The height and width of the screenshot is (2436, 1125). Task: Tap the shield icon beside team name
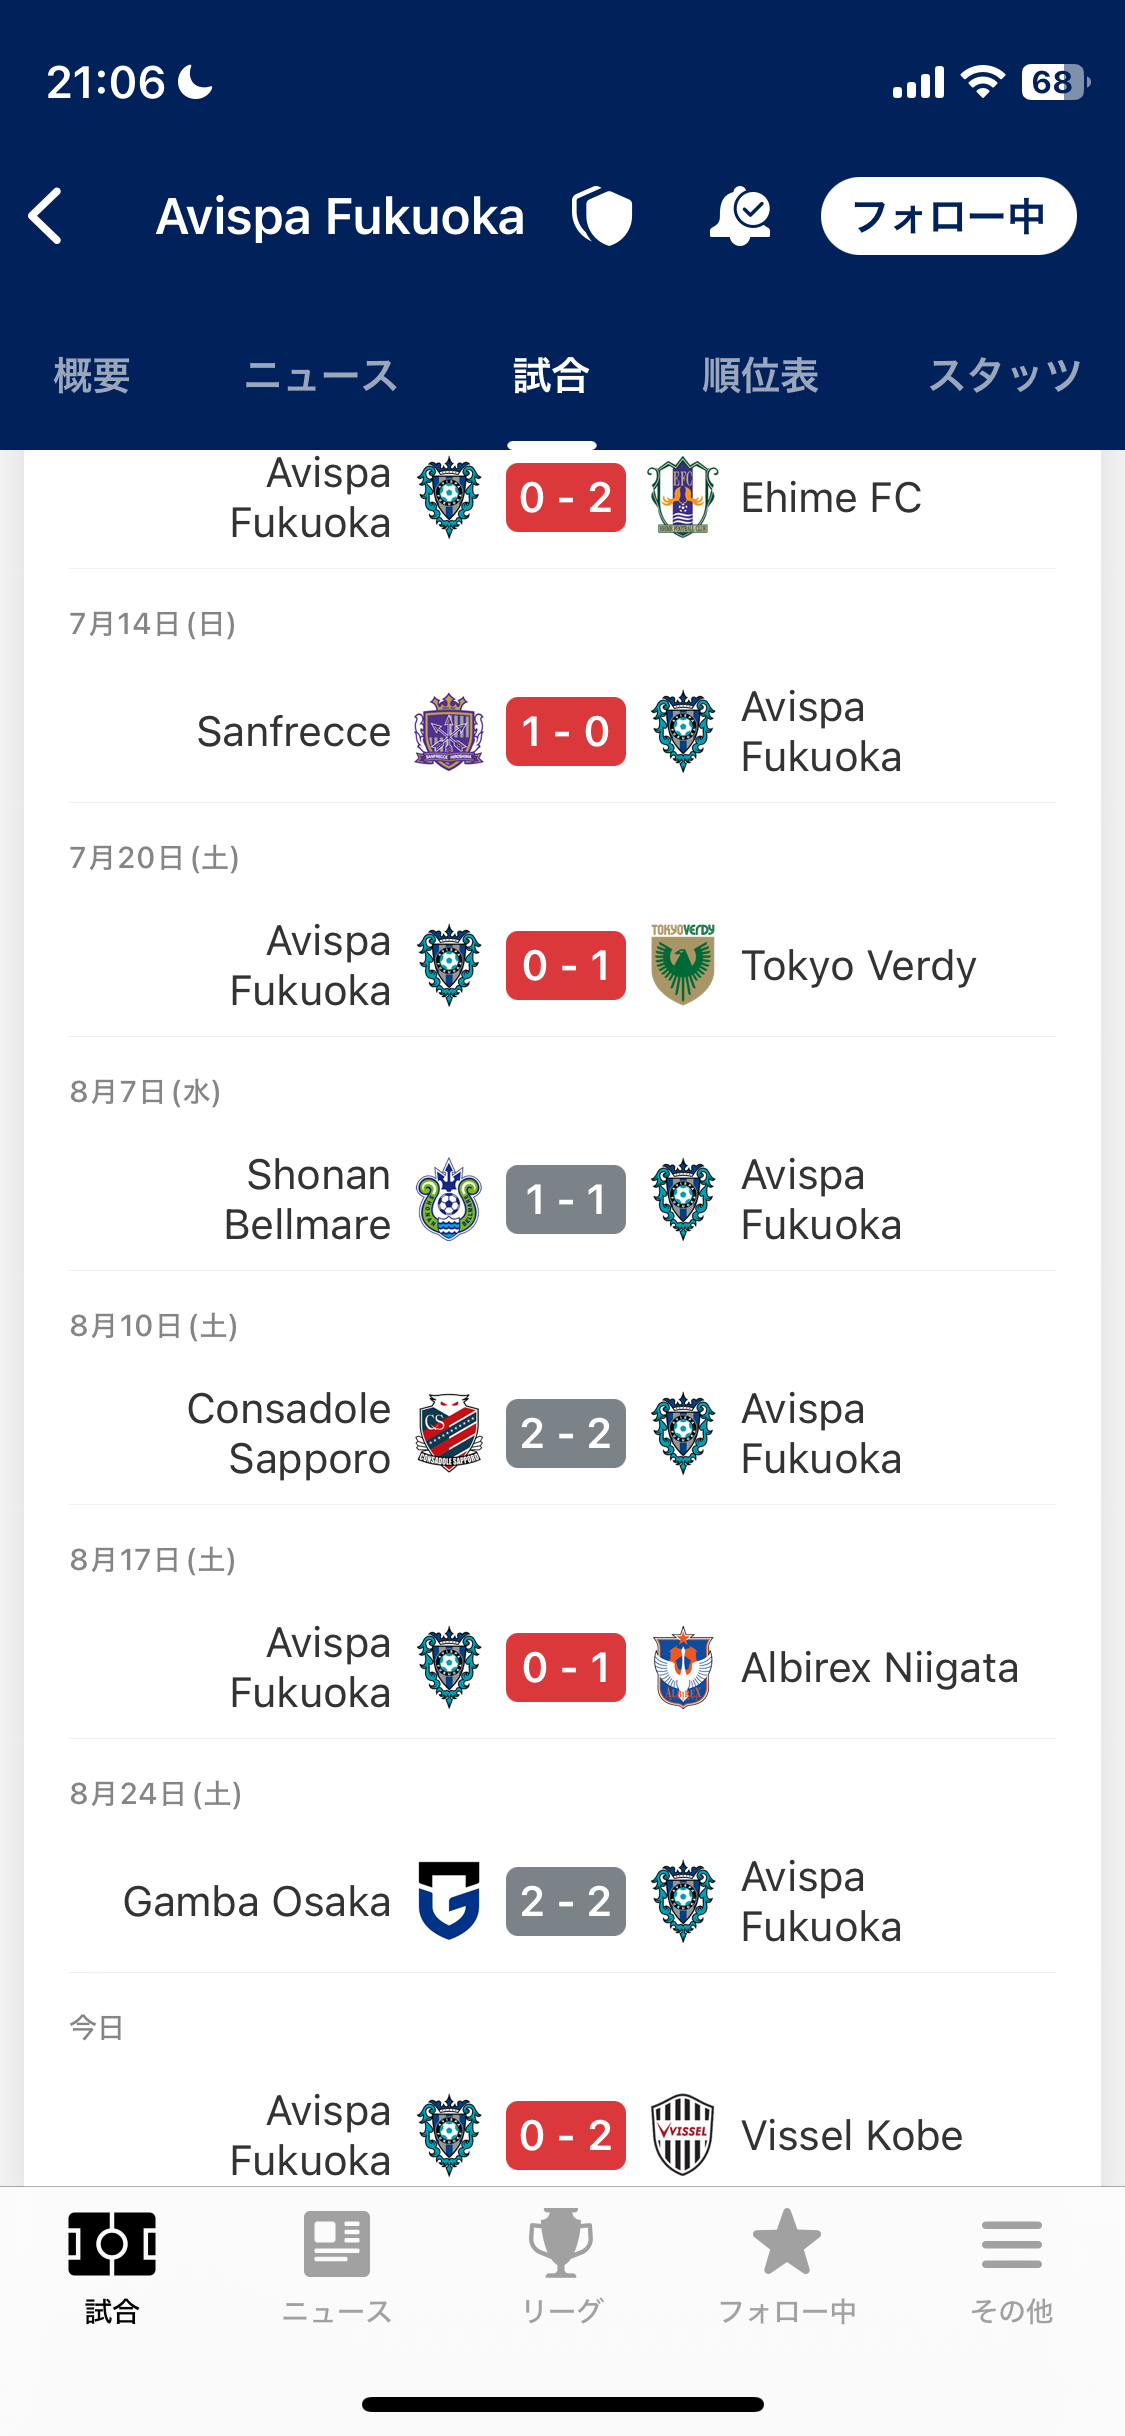click(x=602, y=216)
